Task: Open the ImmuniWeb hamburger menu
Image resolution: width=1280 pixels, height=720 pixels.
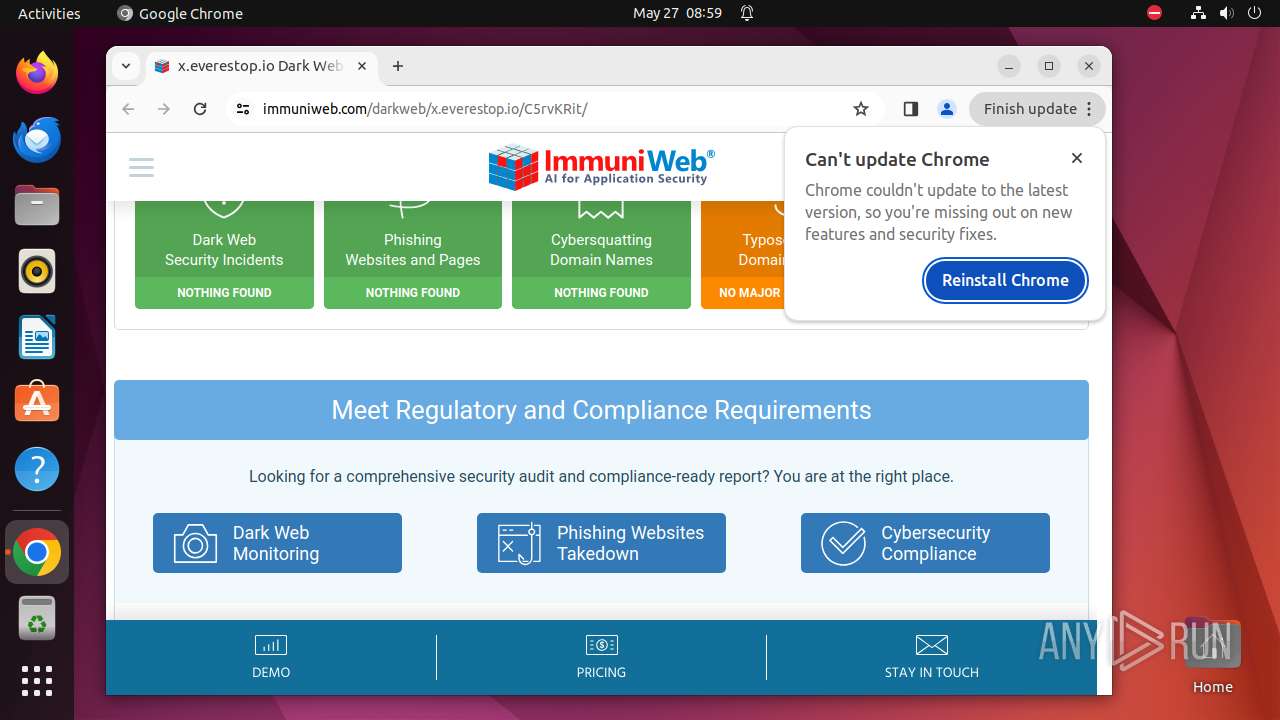Action: [x=142, y=167]
